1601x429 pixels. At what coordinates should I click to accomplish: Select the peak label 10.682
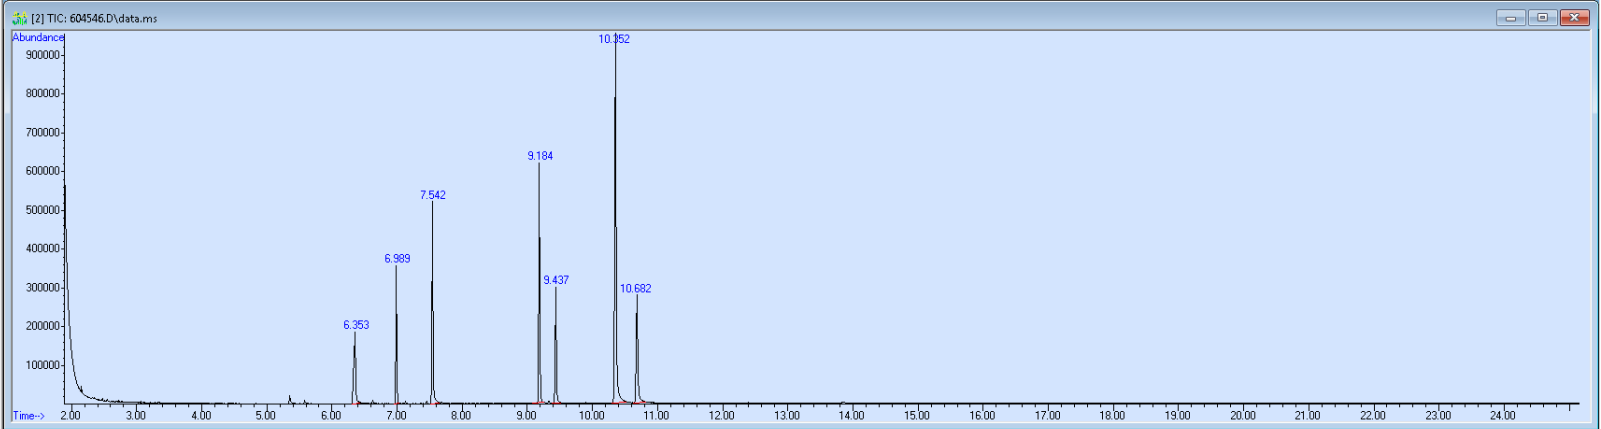point(635,289)
